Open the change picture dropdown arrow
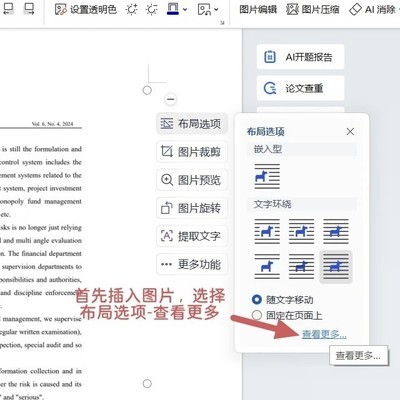Screen dimensions: 400x400 tap(216, 10)
